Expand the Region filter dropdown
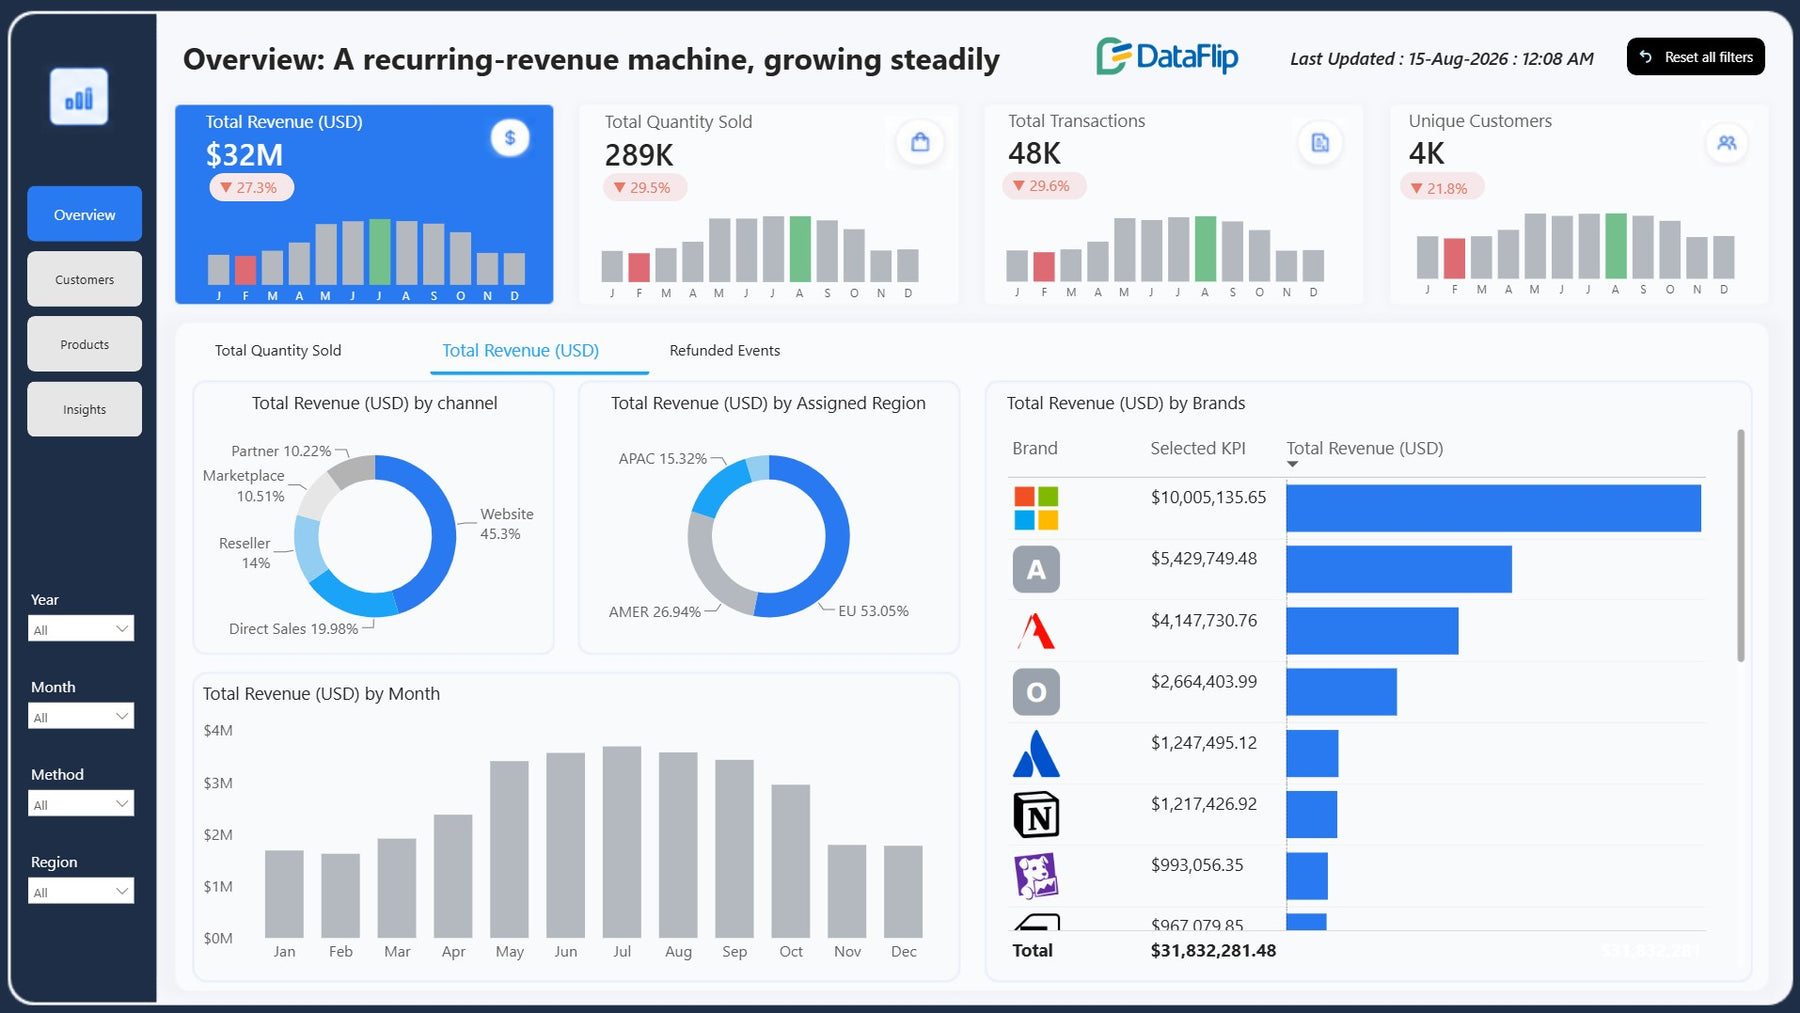The width and height of the screenshot is (1800, 1013). 81,891
